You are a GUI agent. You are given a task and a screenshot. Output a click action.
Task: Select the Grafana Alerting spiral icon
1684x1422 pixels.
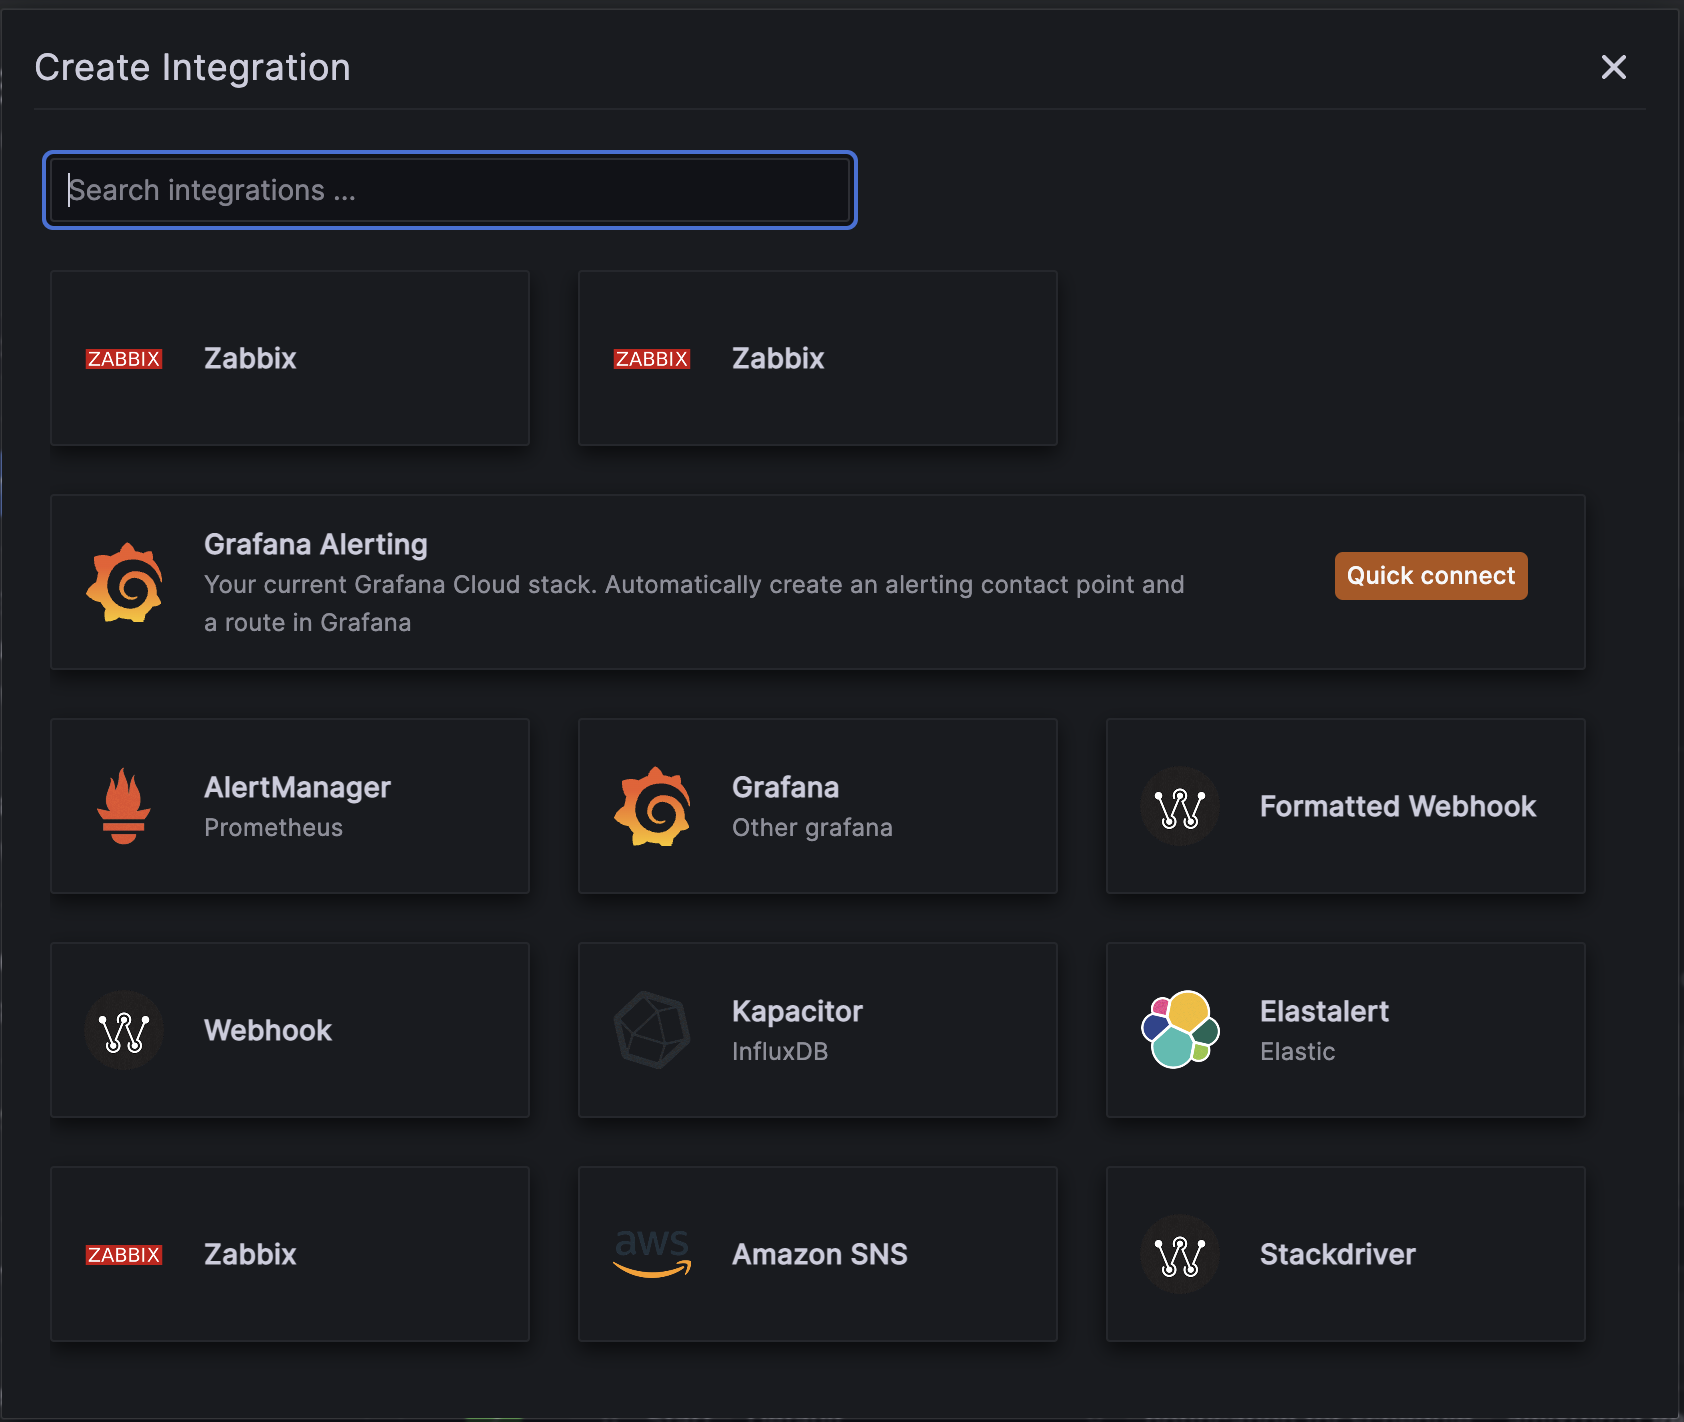[x=124, y=583]
